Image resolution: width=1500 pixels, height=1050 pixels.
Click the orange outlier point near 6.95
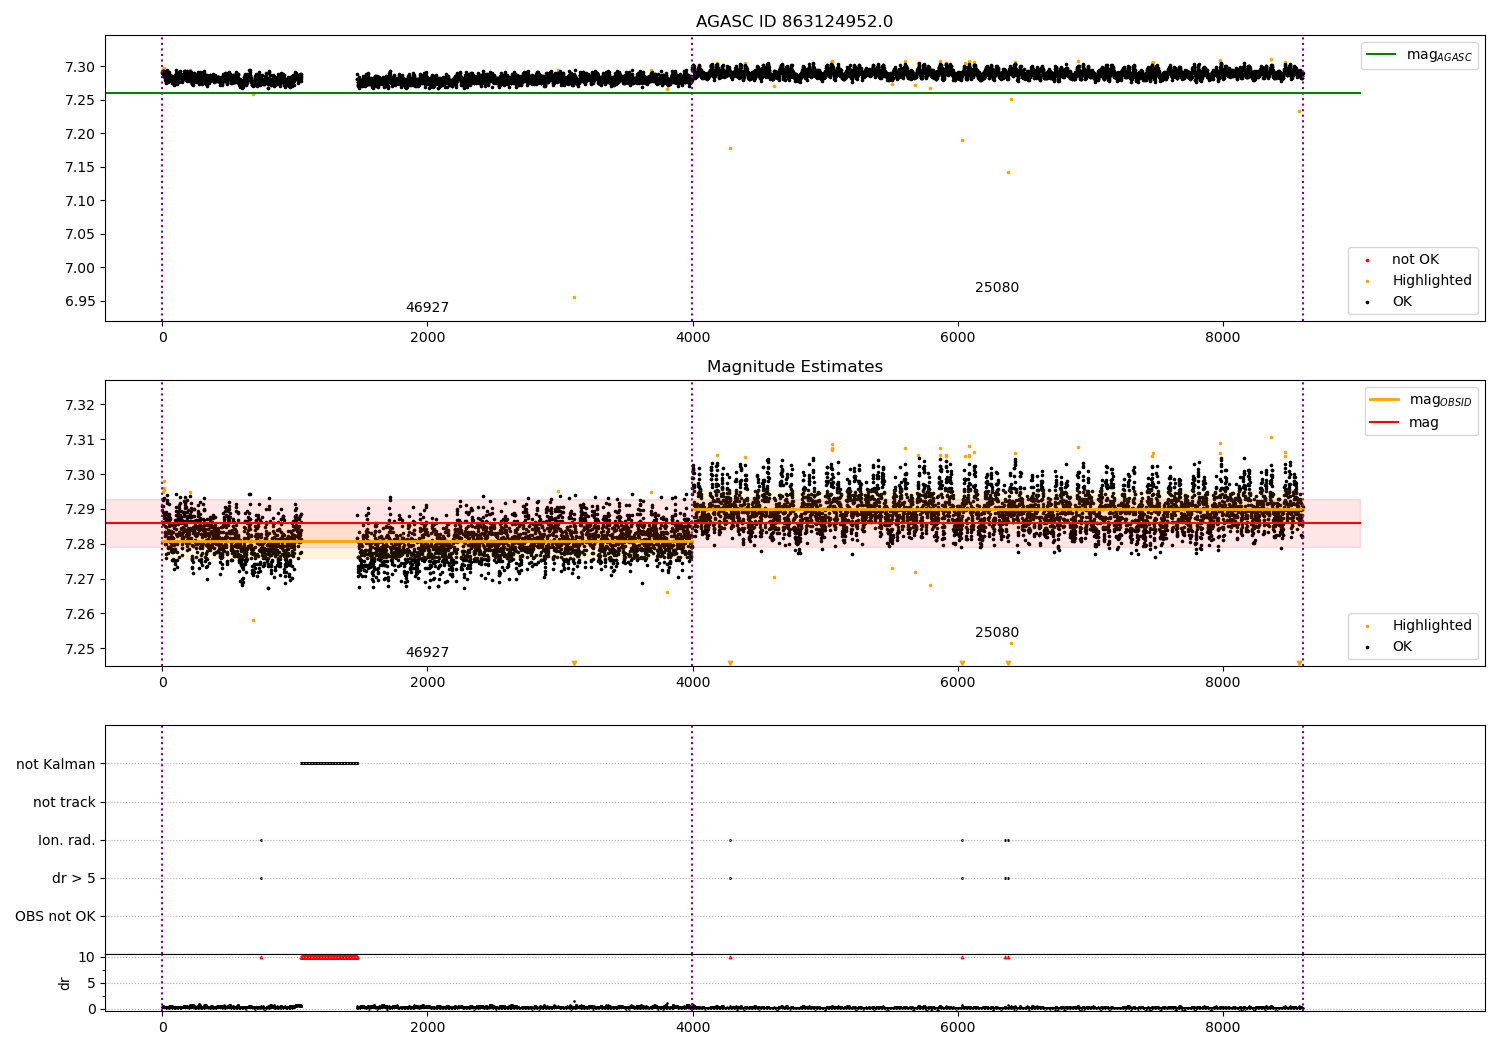point(574,297)
